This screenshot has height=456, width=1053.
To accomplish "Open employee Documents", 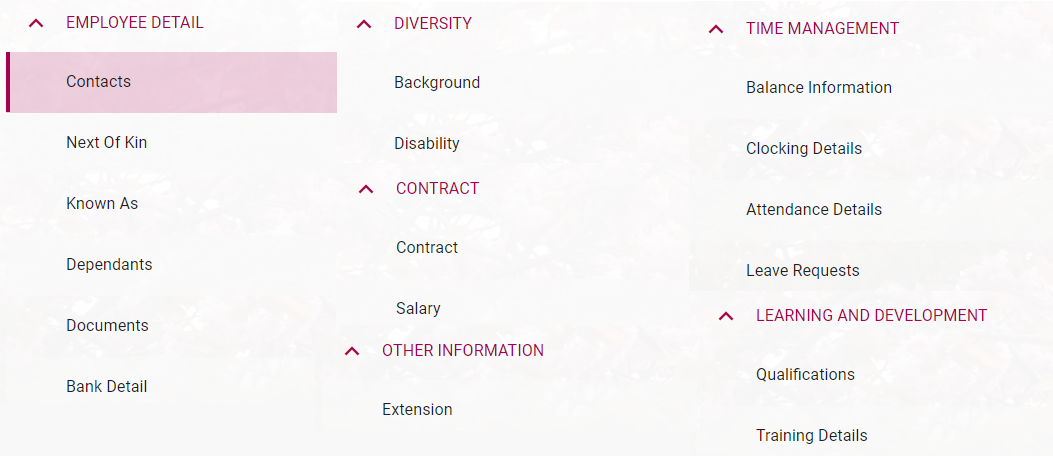I will click(x=107, y=326).
